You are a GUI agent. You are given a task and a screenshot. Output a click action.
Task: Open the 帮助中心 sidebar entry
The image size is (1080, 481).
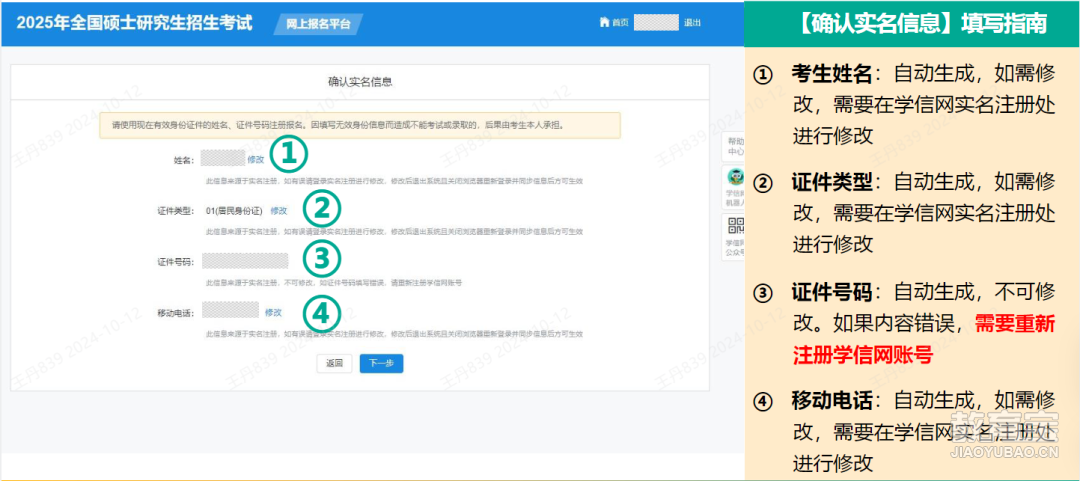click(x=735, y=147)
